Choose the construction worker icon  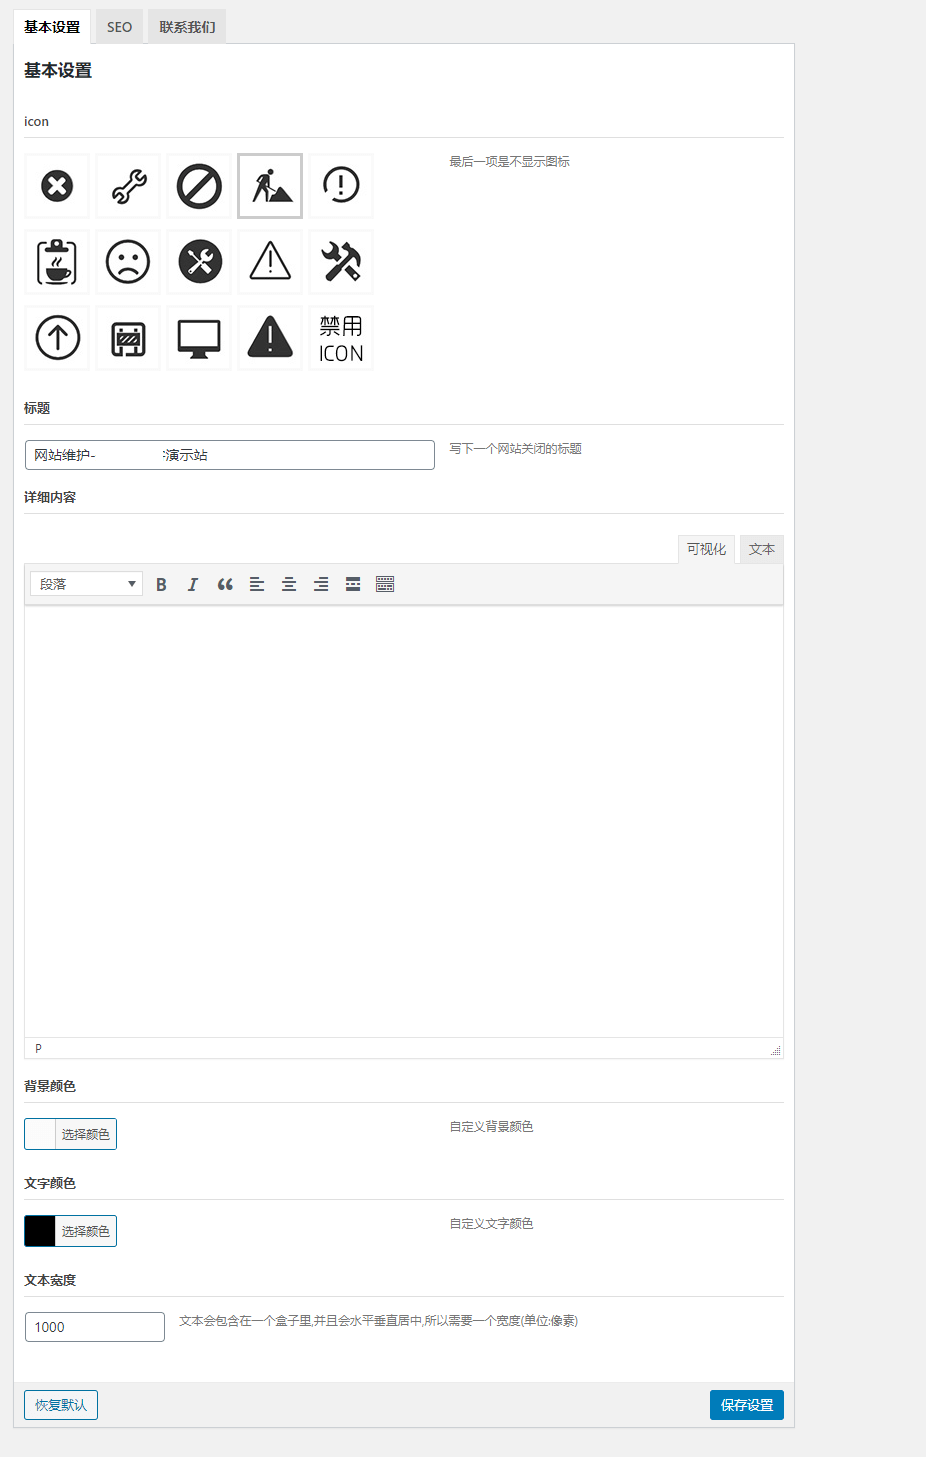pos(270,186)
